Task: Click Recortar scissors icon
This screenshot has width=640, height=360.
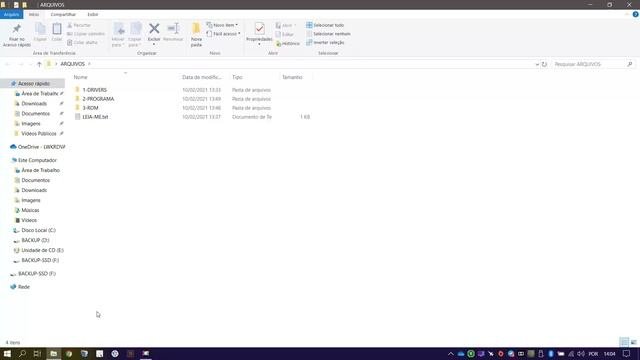Action: click(70, 25)
